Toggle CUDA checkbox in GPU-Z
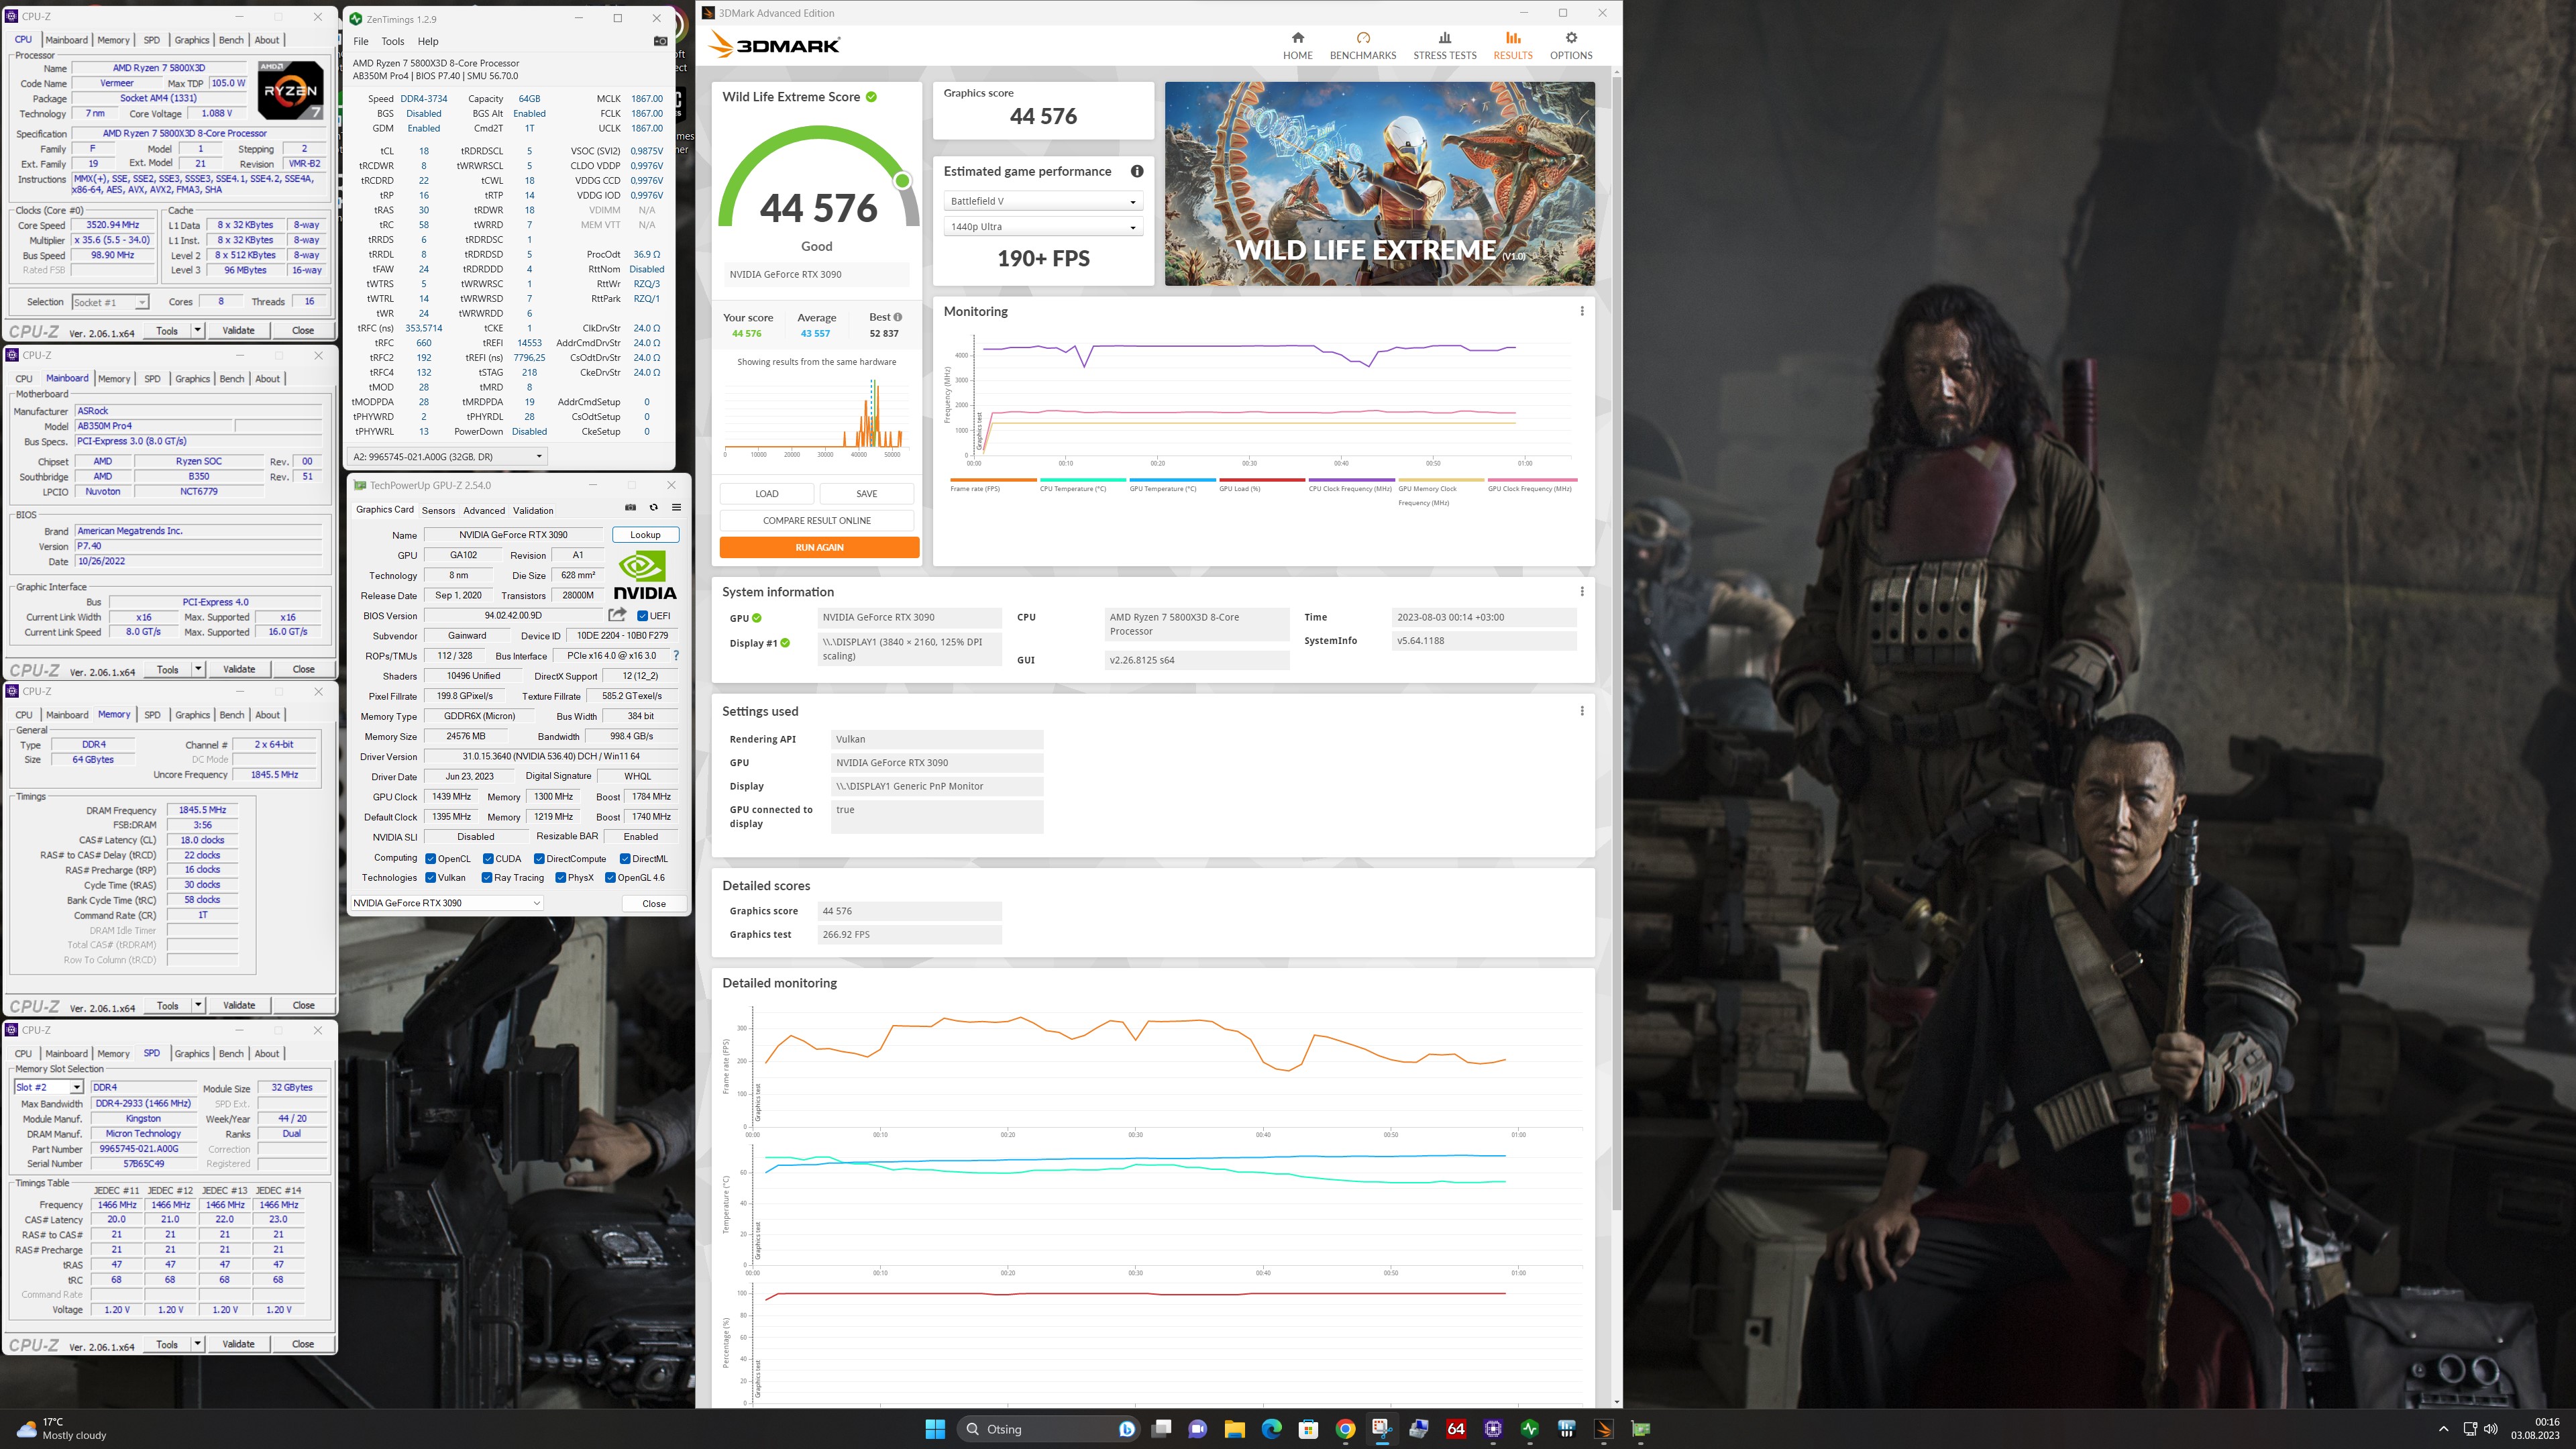Image resolution: width=2576 pixels, height=1449 pixels. [488, 859]
